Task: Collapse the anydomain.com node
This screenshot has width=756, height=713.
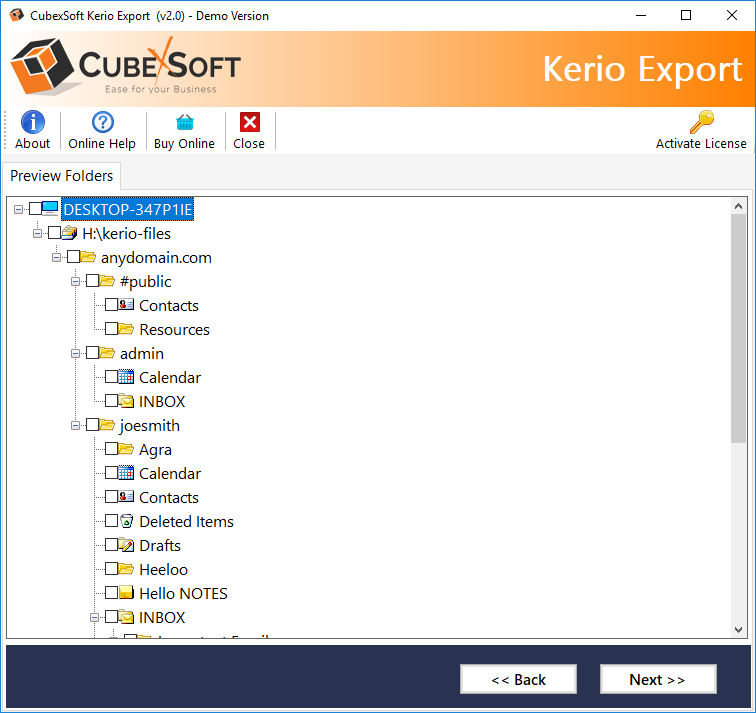Action: tap(56, 257)
